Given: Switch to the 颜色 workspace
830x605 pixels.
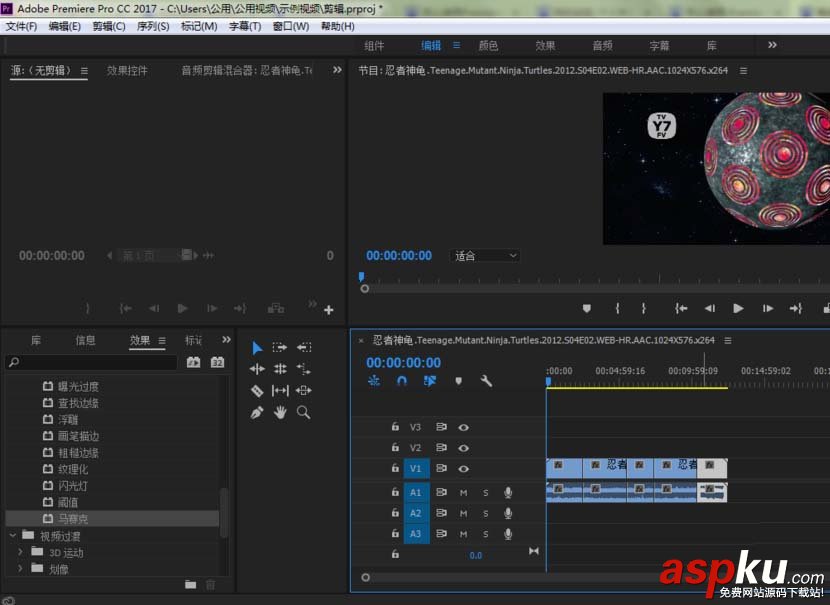Looking at the screenshot, I should (488, 46).
